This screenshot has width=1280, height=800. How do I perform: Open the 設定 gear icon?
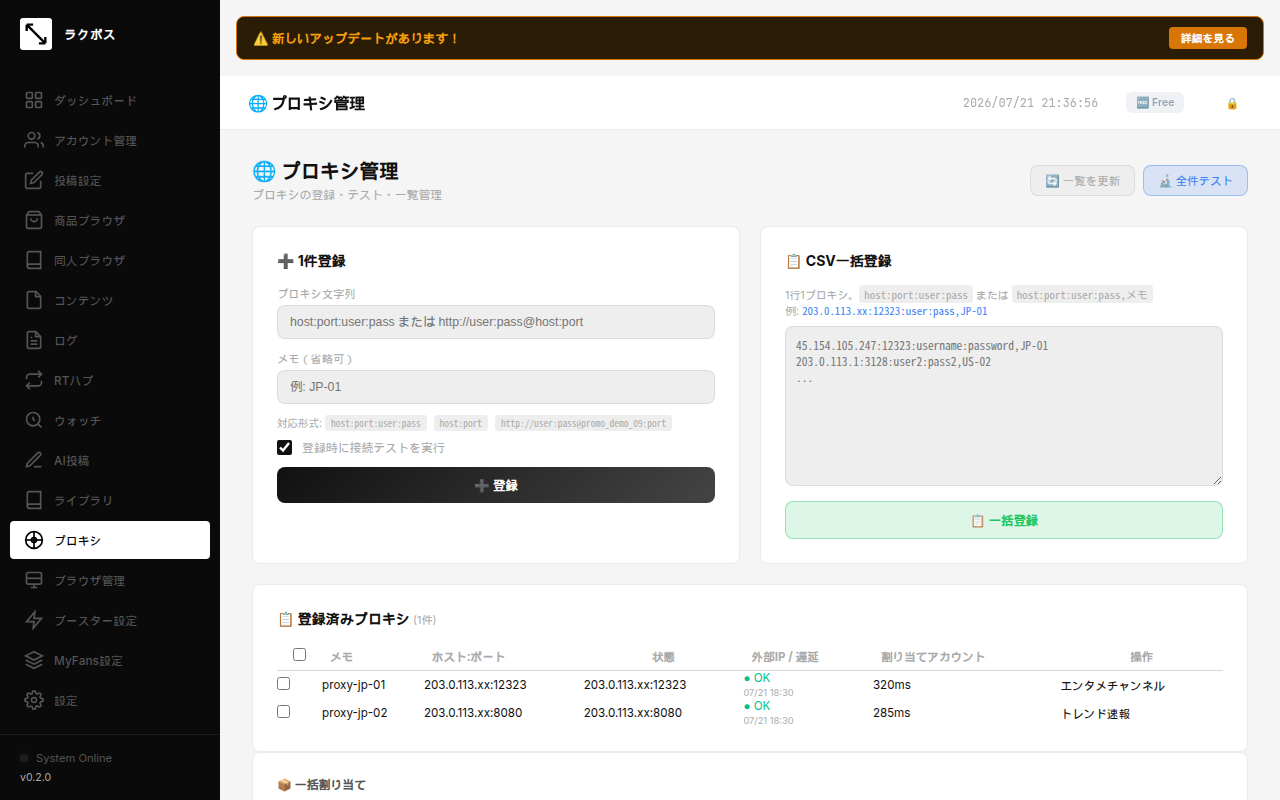(x=34, y=700)
